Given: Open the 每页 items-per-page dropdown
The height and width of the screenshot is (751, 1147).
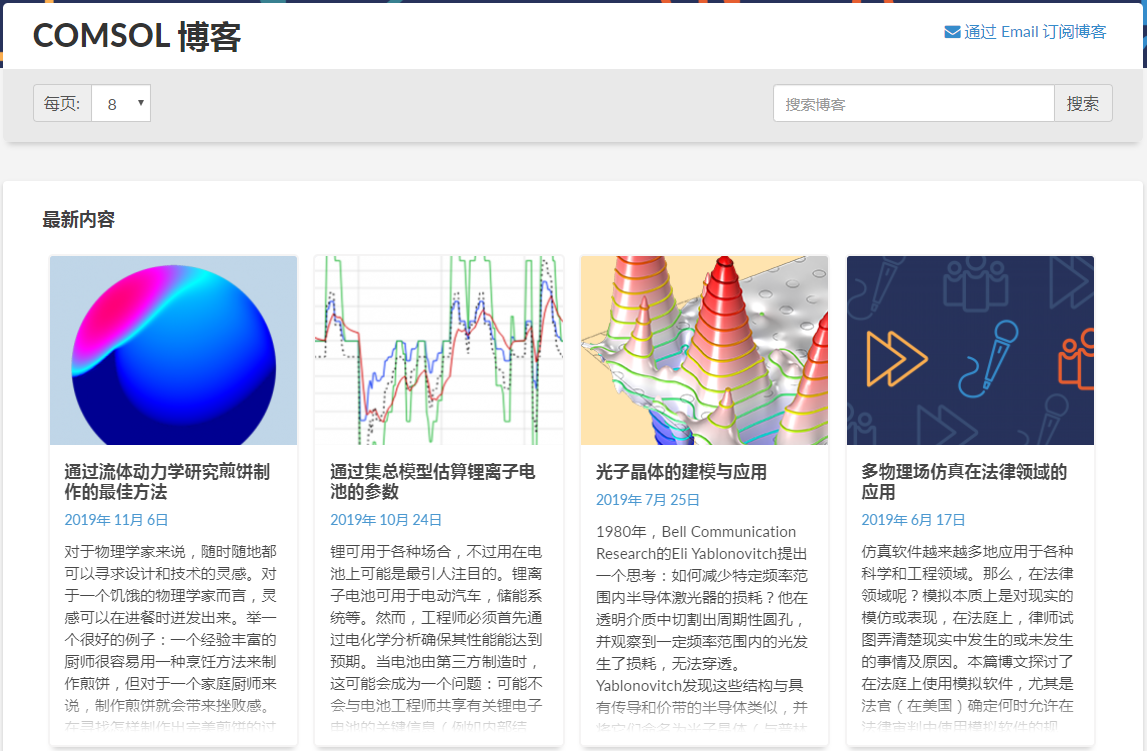Looking at the screenshot, I should pyautogui.click(x=121, y=102).
